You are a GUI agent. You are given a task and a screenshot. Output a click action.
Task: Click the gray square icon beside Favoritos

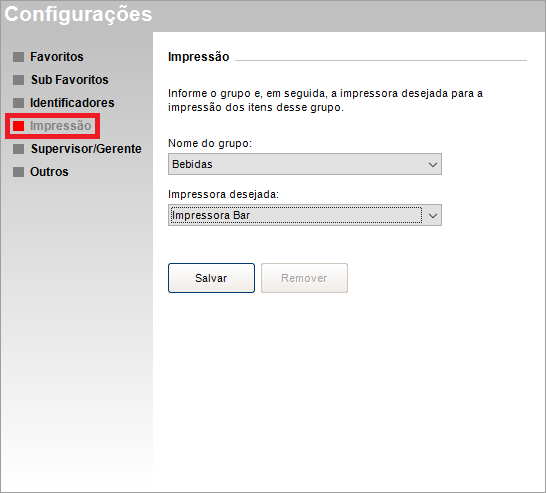[x=18, y=57]
